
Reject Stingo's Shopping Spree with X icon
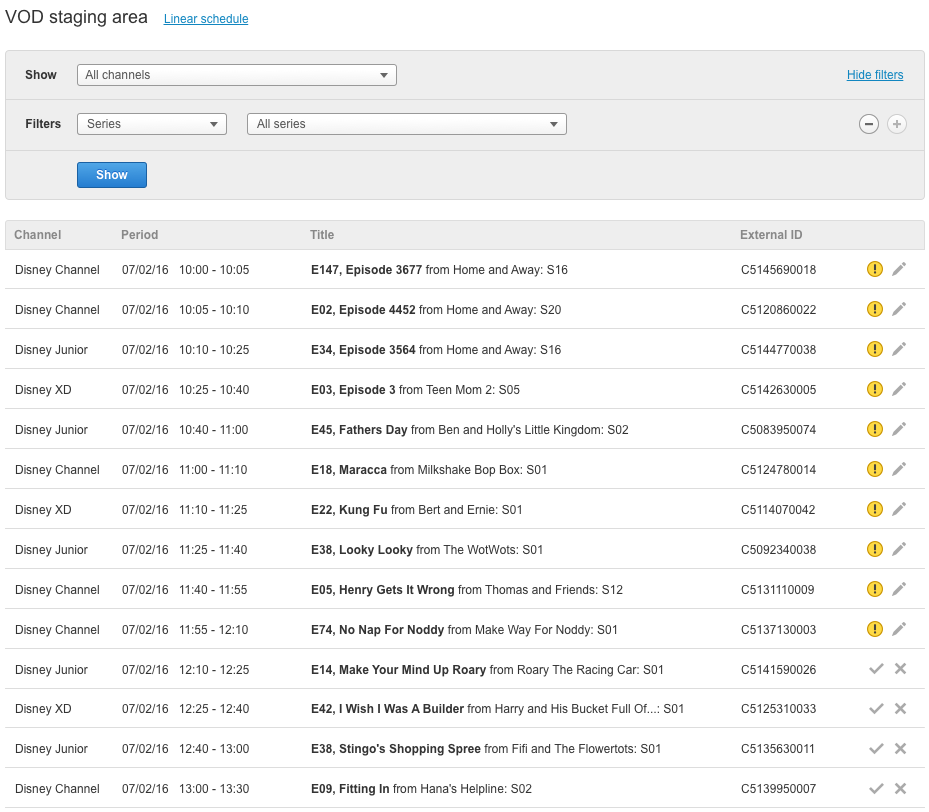[x=900, y=748]
